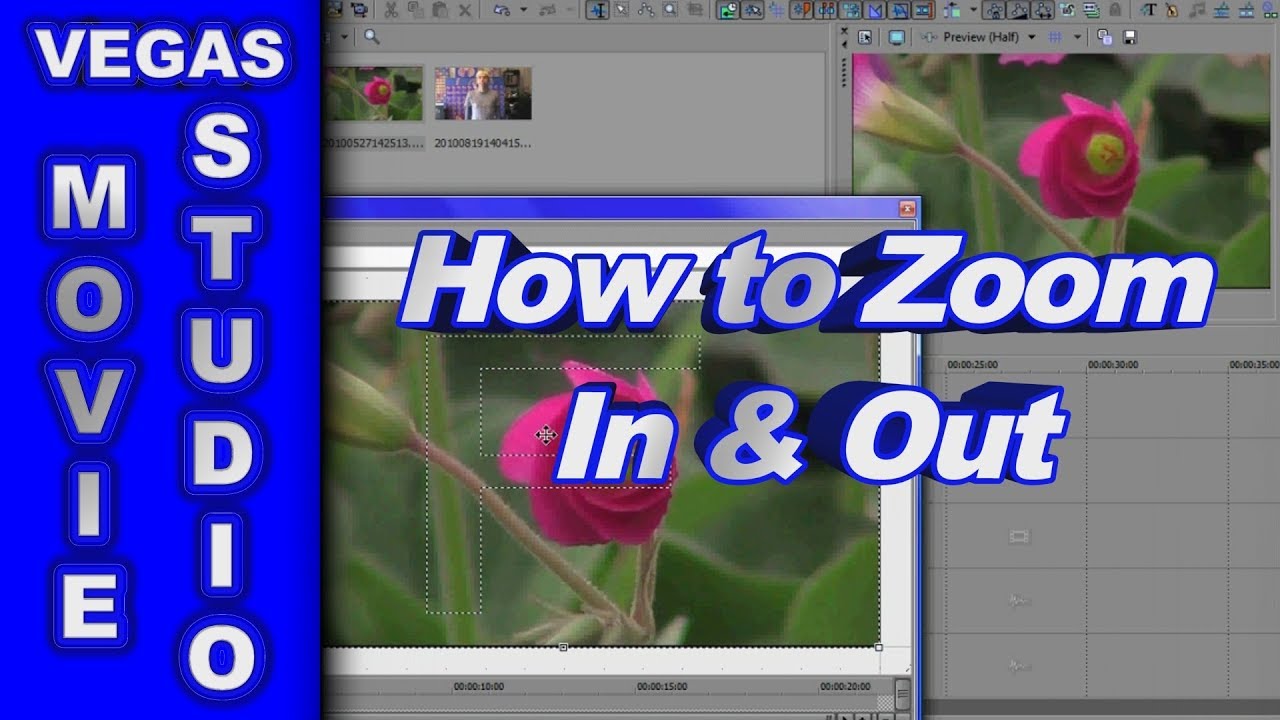Click 00:00:10:00 on Pan/Crop keyframe ruler
The width and height of the screenshot is (1280, 720).
tap(478, 687)
